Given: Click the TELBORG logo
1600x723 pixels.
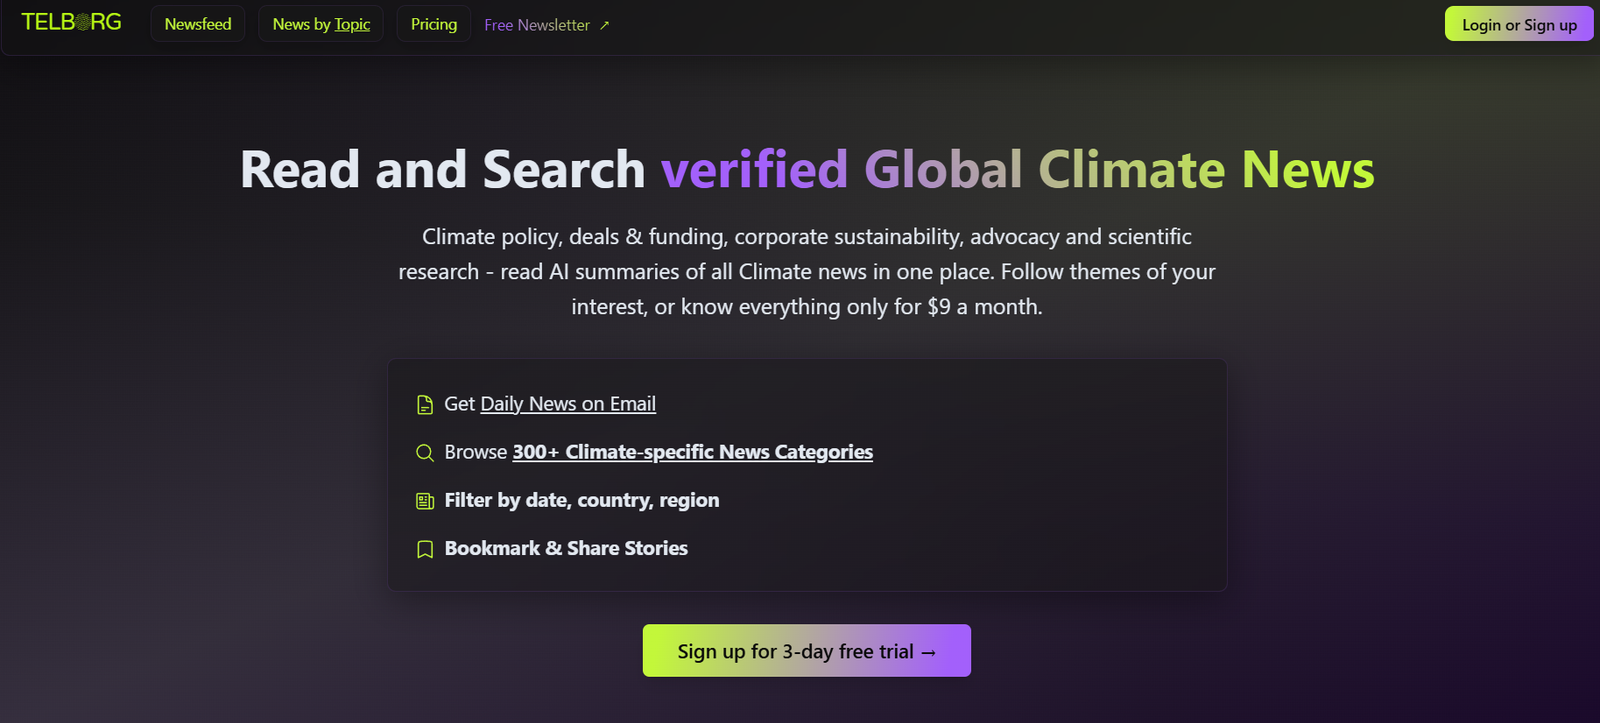Looking at the screenshot, I should [x=71, y=22].
